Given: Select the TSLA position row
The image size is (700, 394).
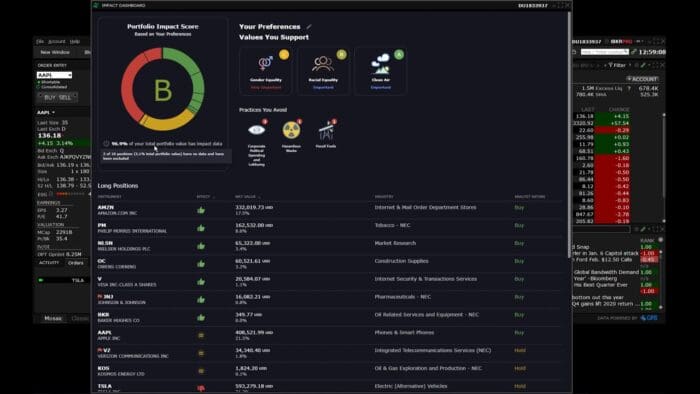Looking at the screenshot, I should coord(329,388).
